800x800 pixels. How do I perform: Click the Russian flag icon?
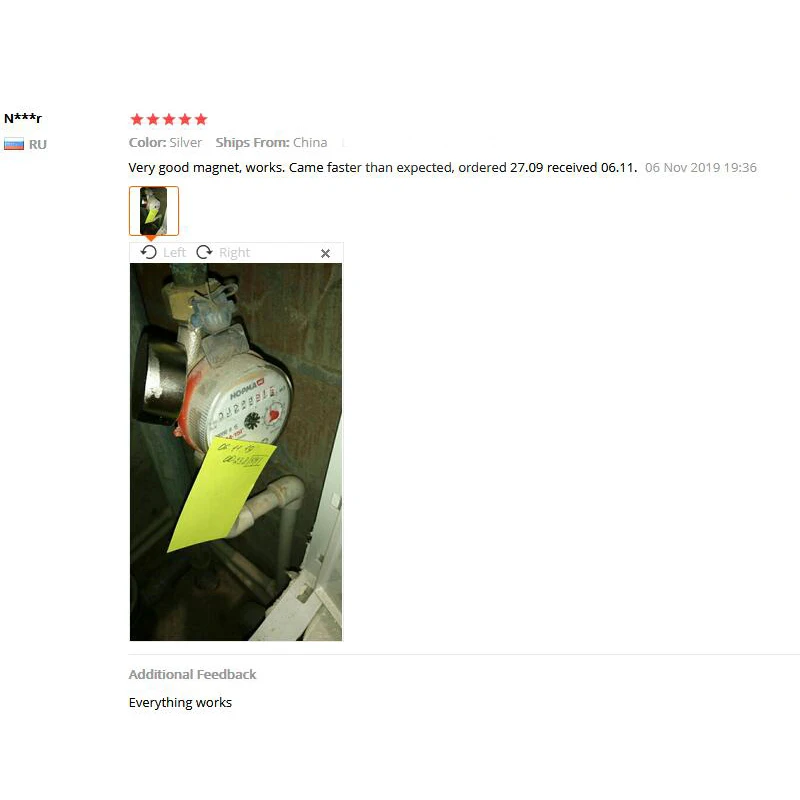[14, 144]
